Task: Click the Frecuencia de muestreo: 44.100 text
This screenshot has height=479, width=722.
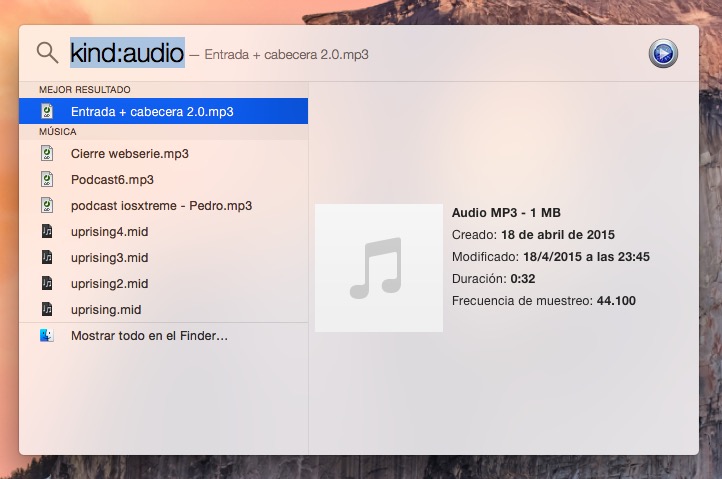Action: (544, 301)
